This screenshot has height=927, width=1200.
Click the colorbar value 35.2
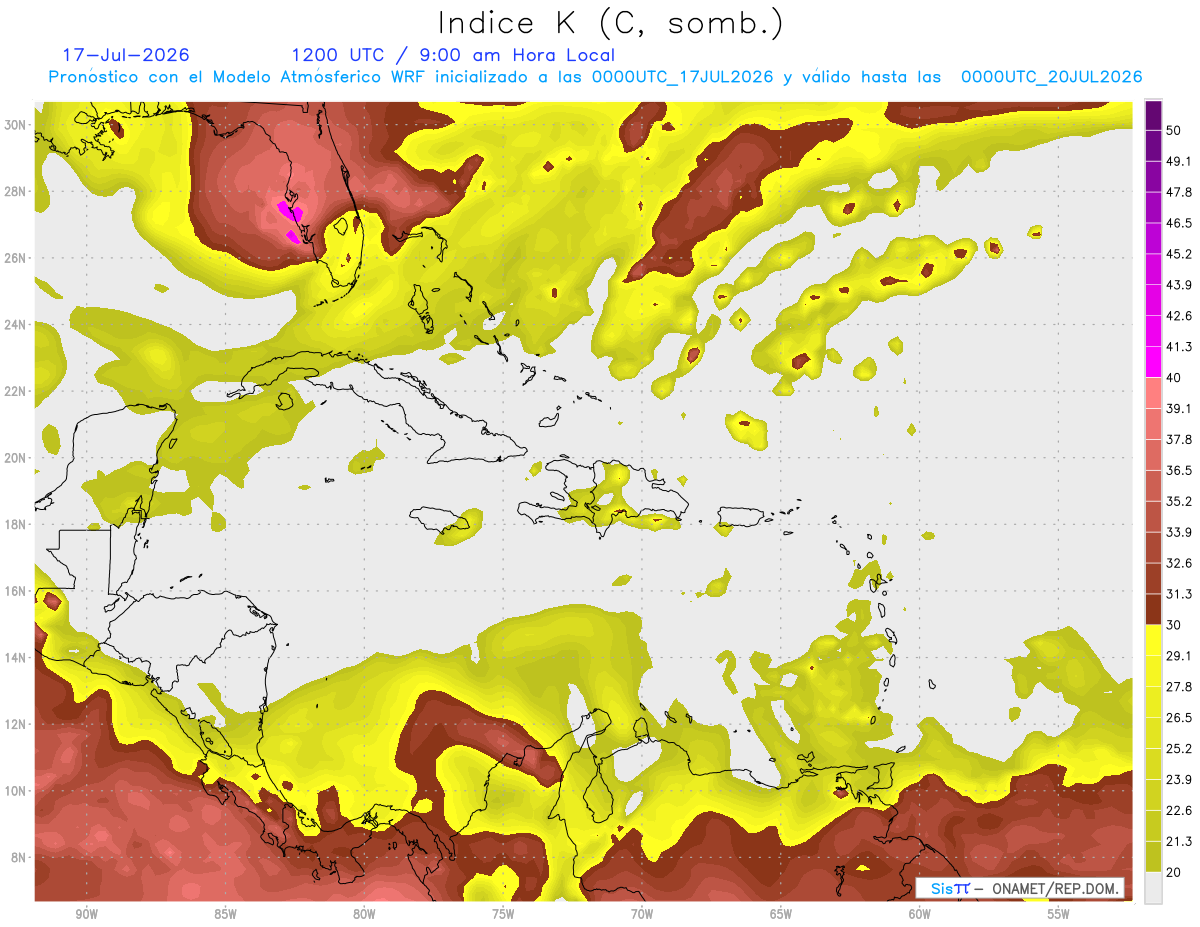tap(1179, 501)
